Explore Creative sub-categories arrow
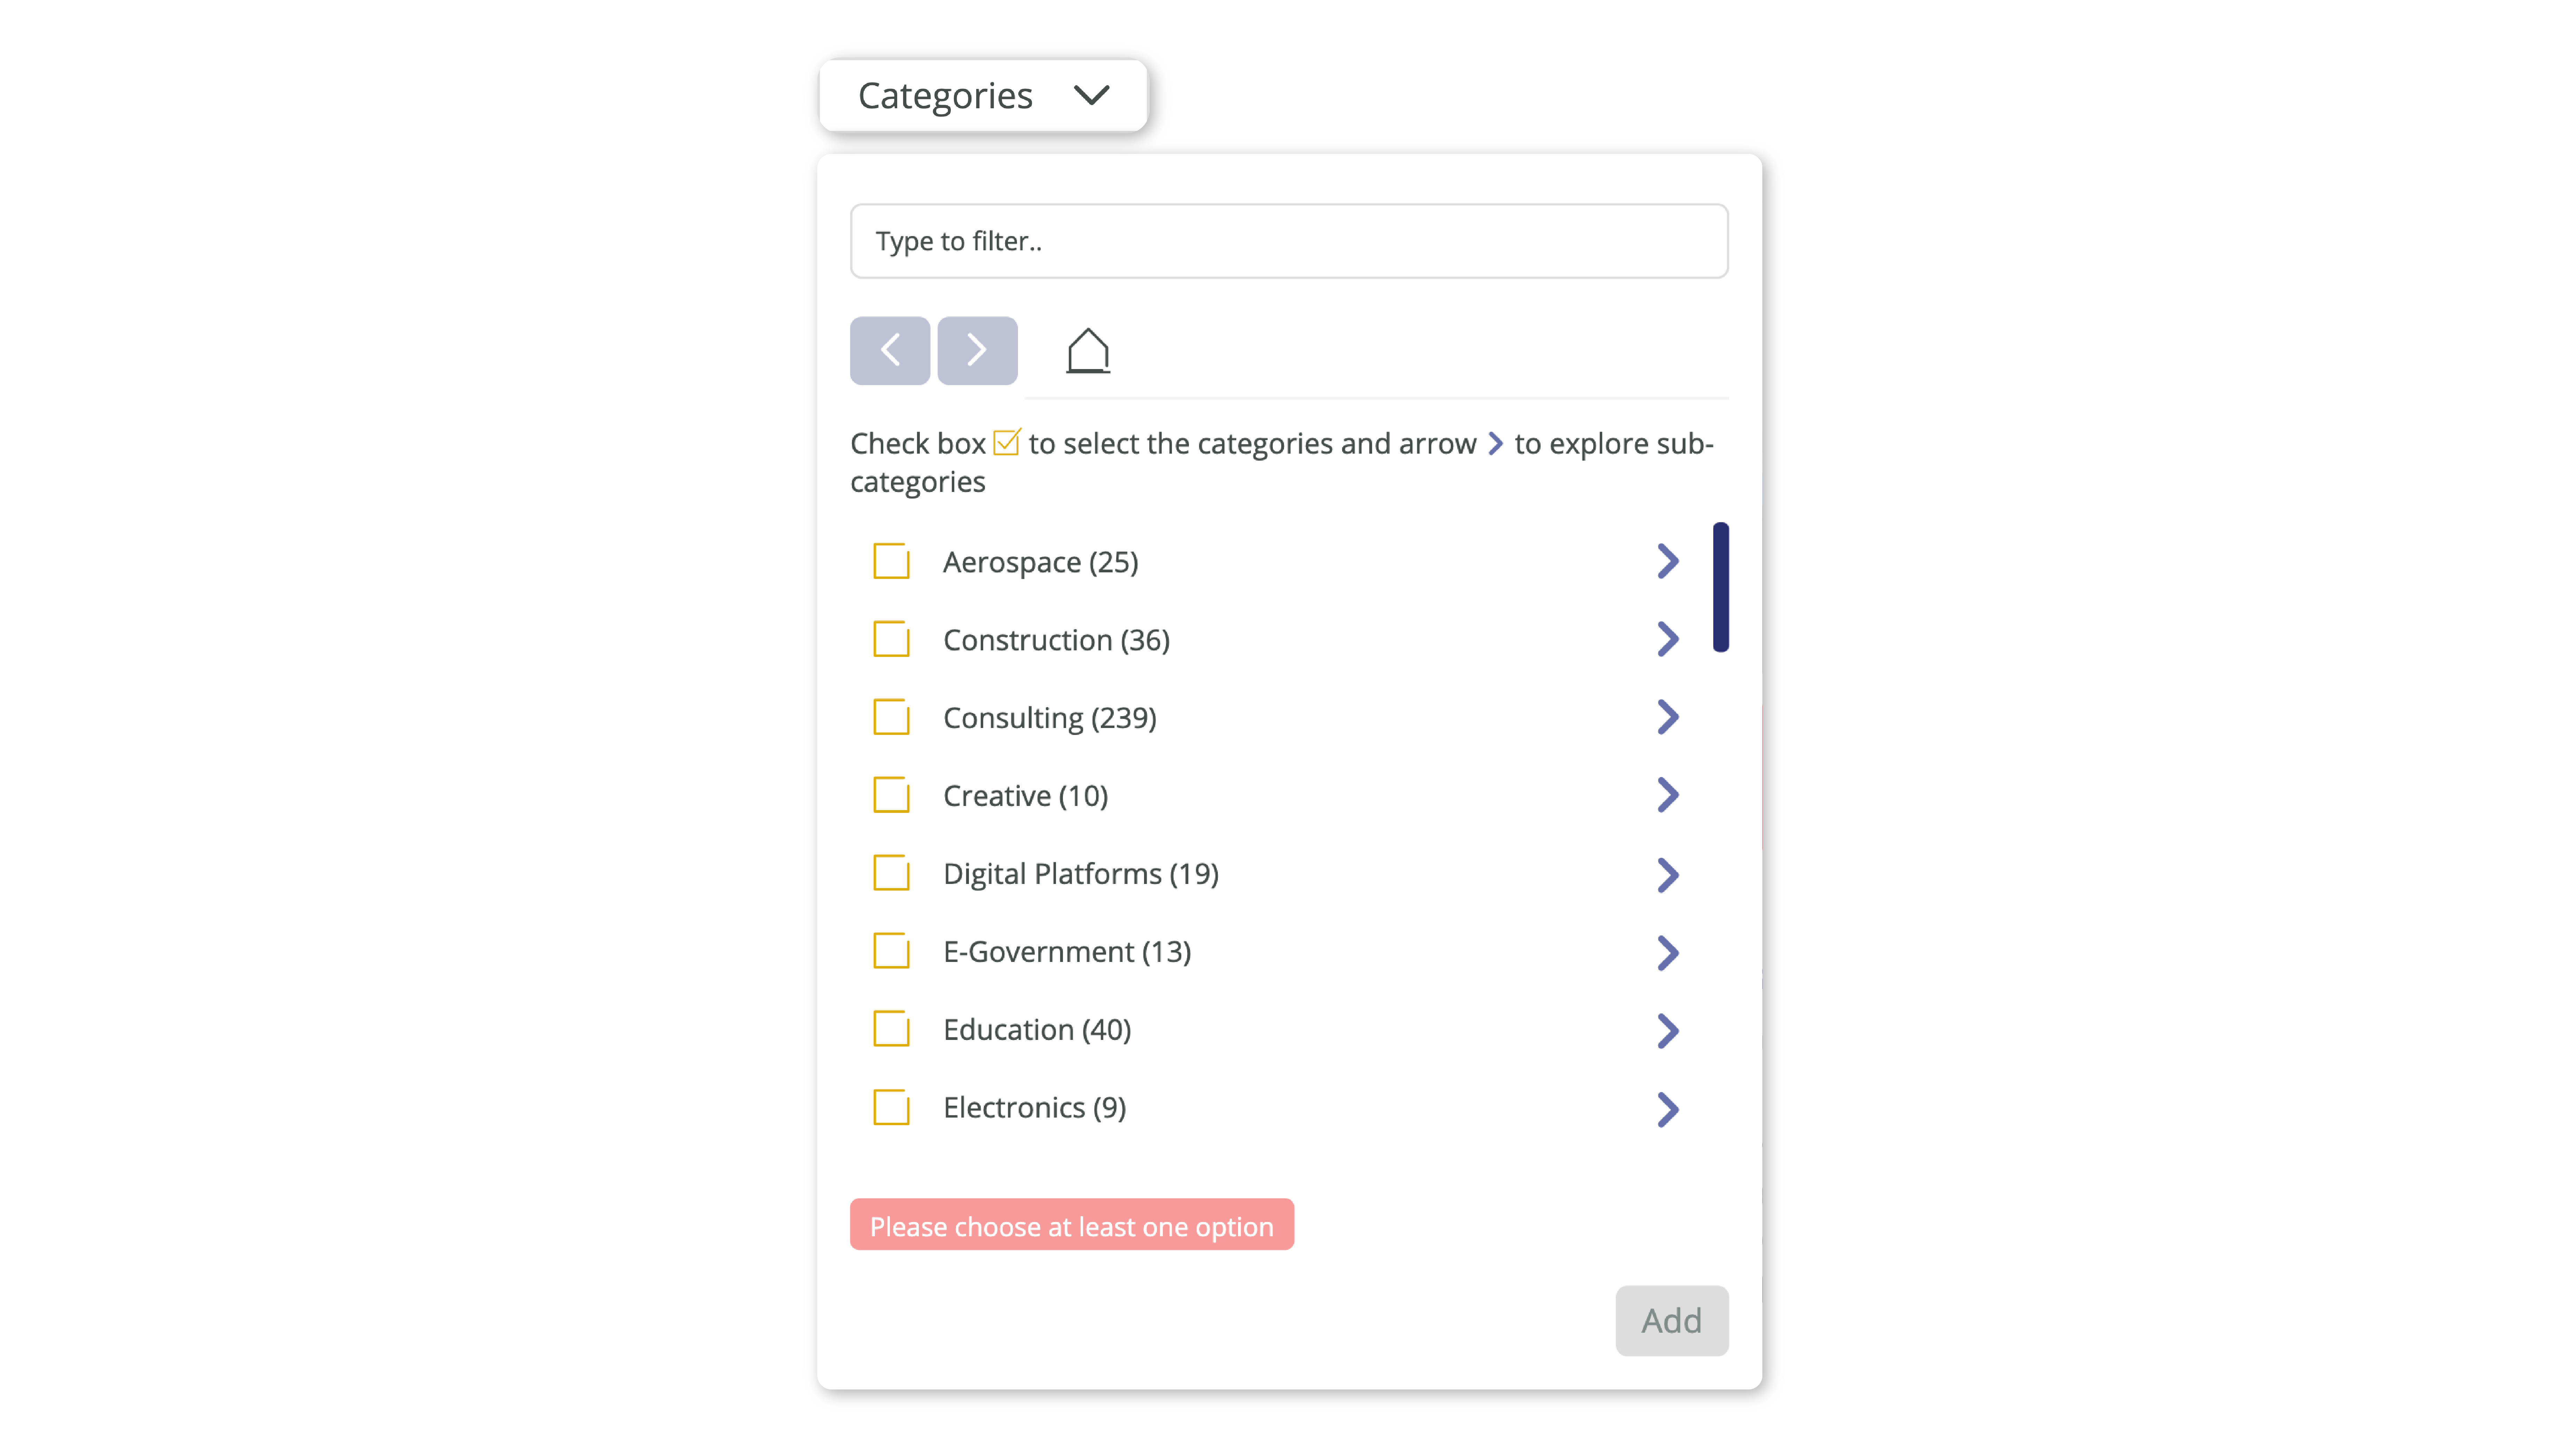The image size is (2576, 1449). tap(1667, 795)
